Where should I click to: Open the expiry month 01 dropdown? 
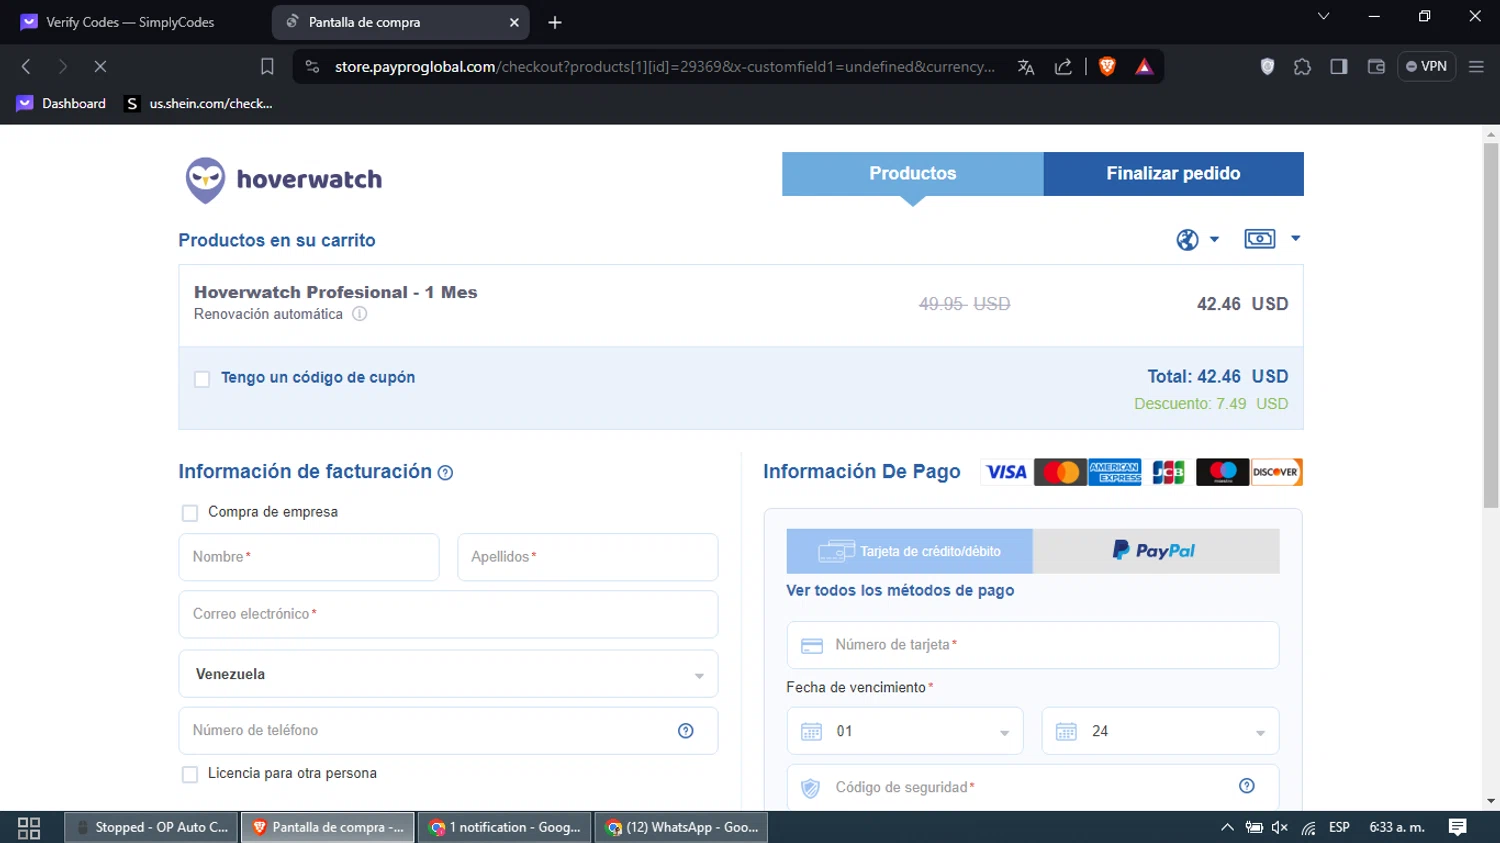pyautogui.click(x=905, y=731)
